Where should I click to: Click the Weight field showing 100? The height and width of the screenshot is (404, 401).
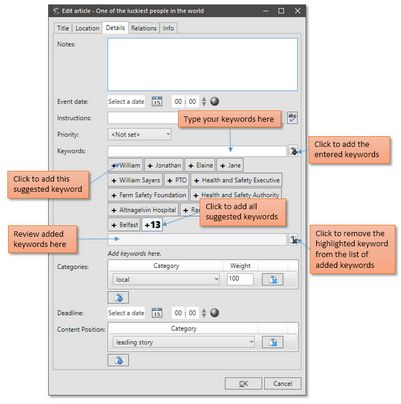(240, 279)
